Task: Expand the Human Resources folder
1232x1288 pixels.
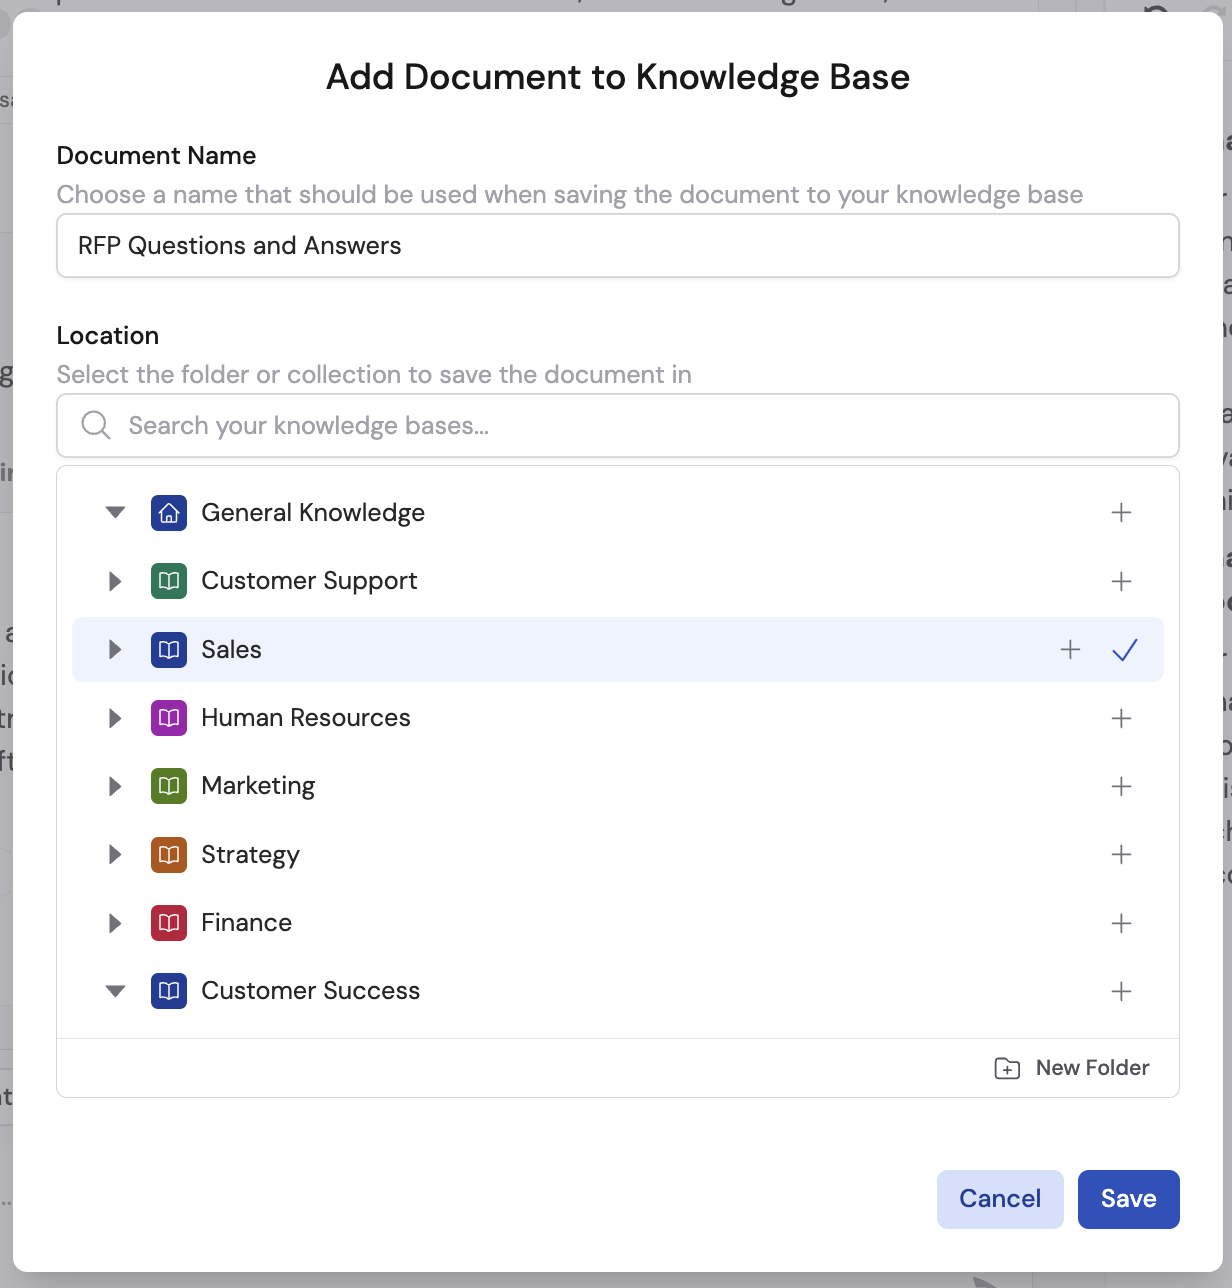Action: pos(114,717)
